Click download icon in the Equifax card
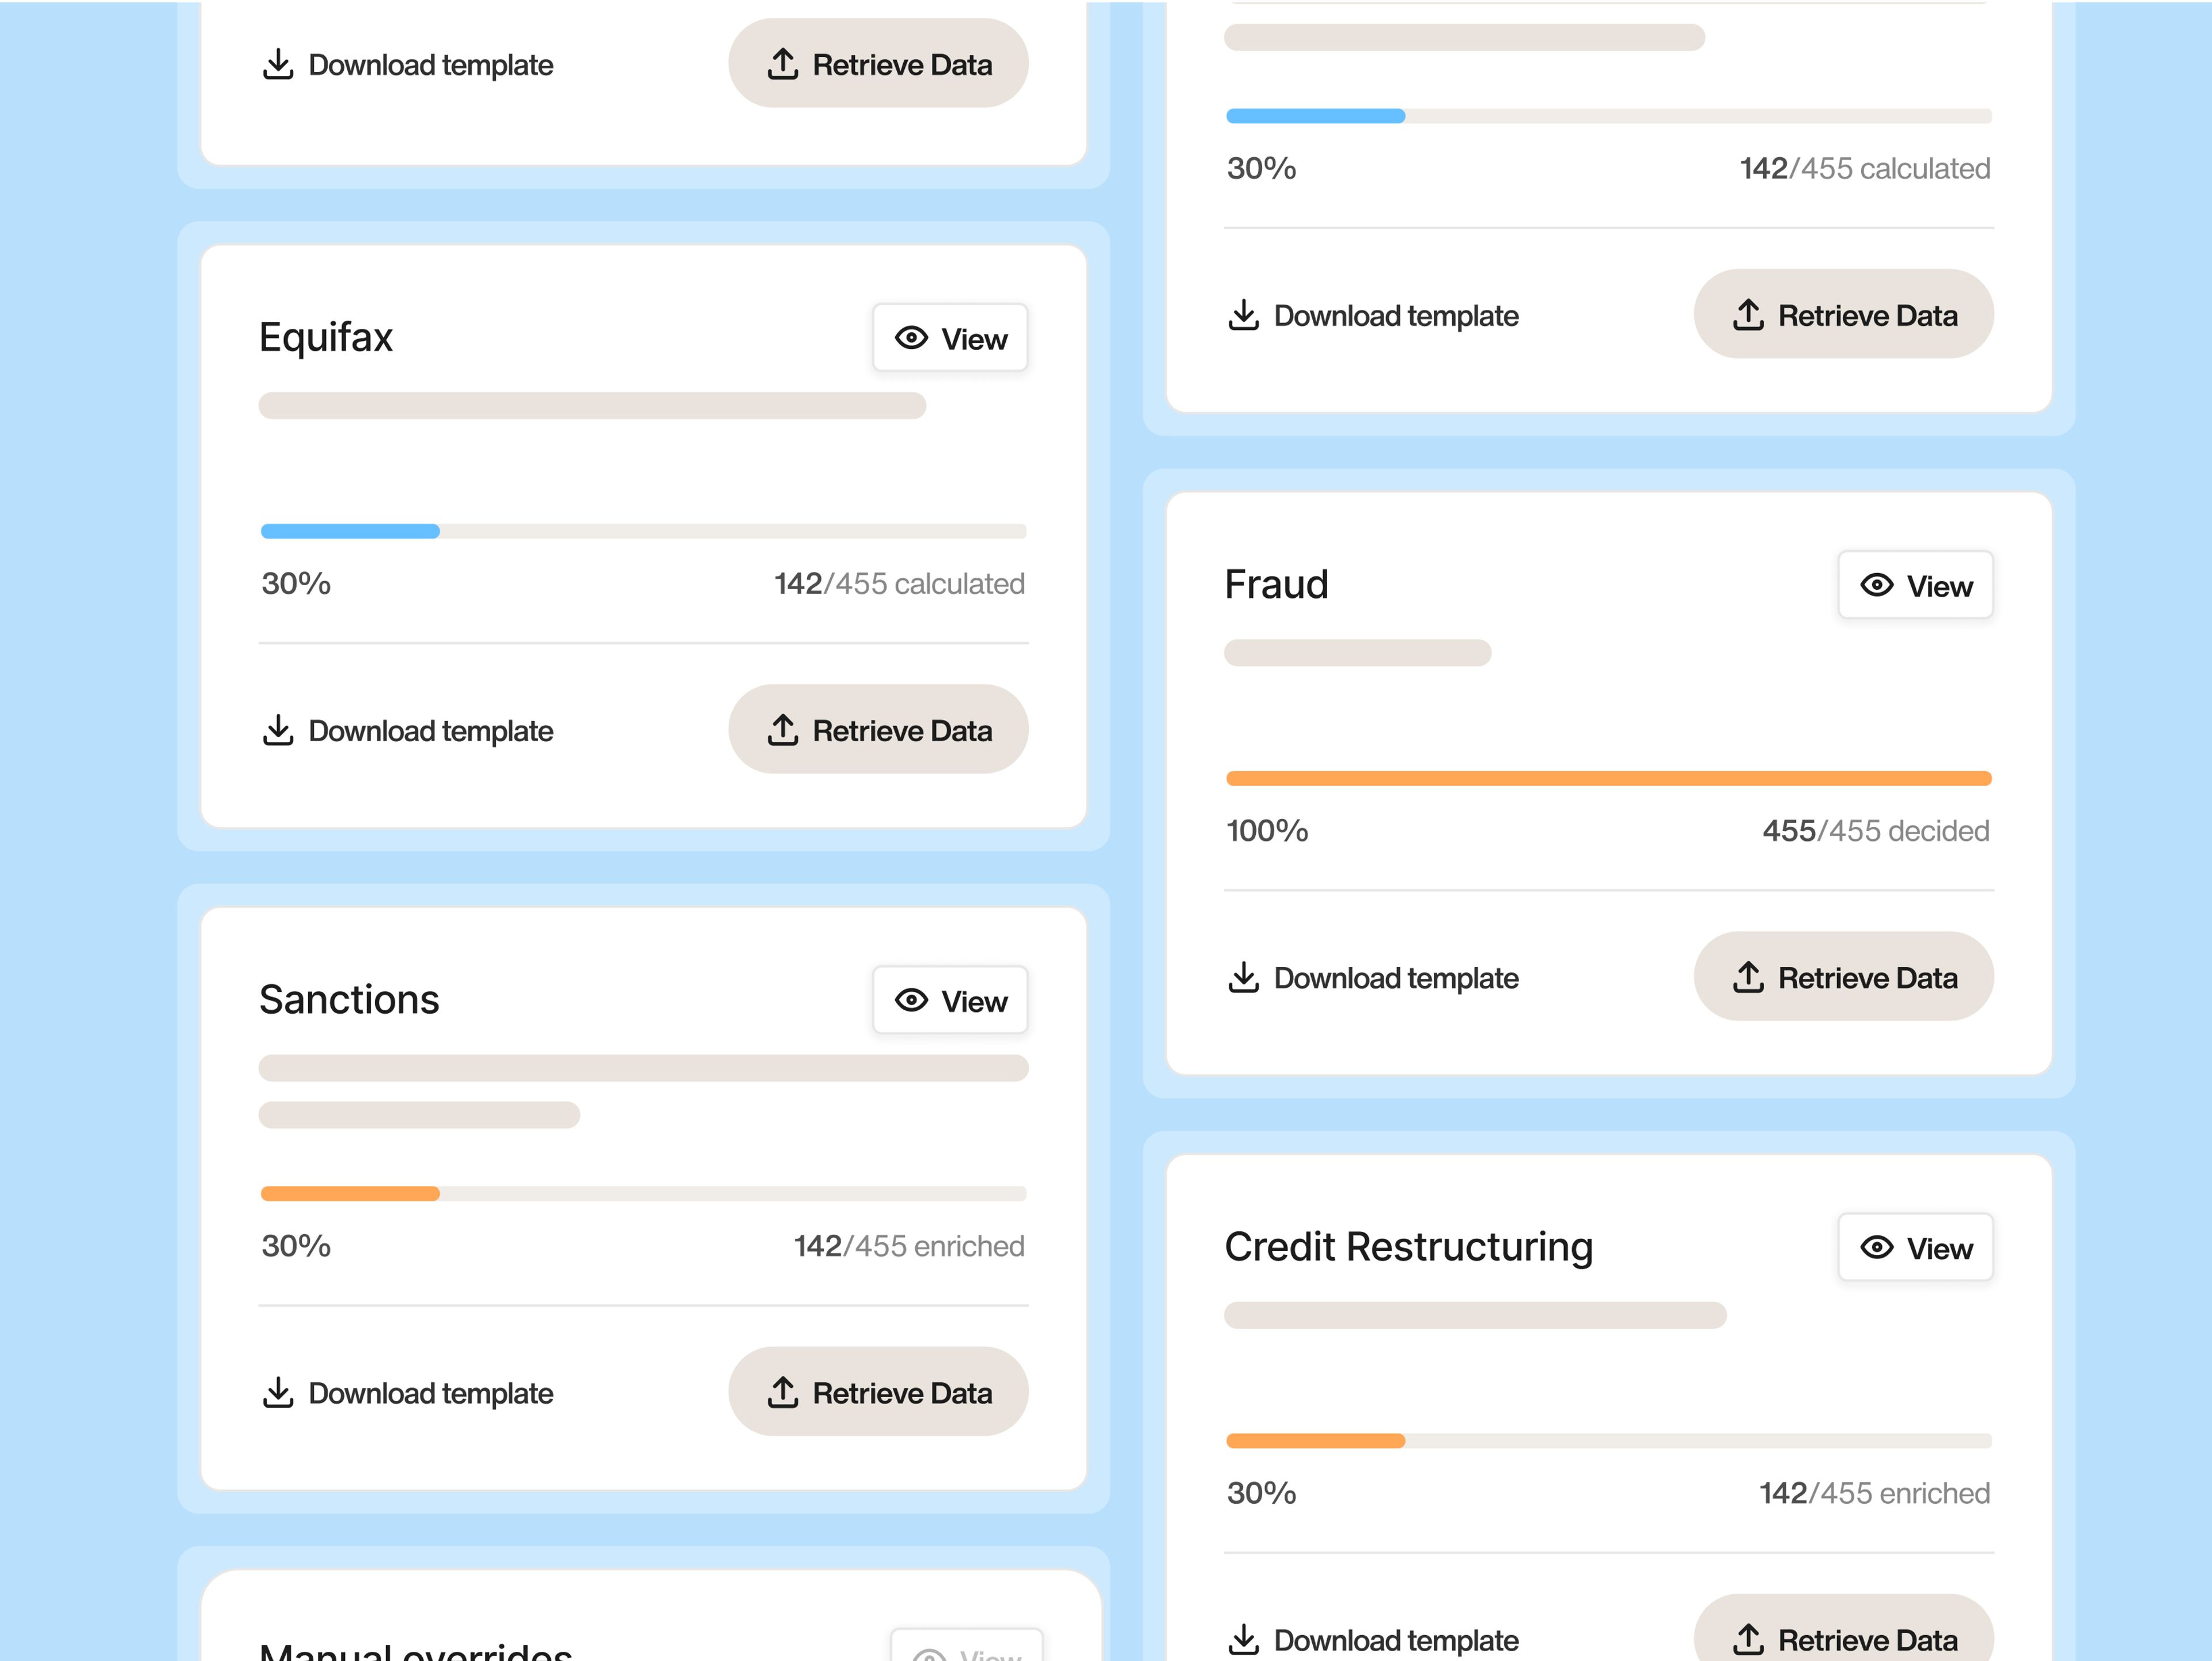The height and width of the screenshot is (1661, 2212). pos(278,730)
